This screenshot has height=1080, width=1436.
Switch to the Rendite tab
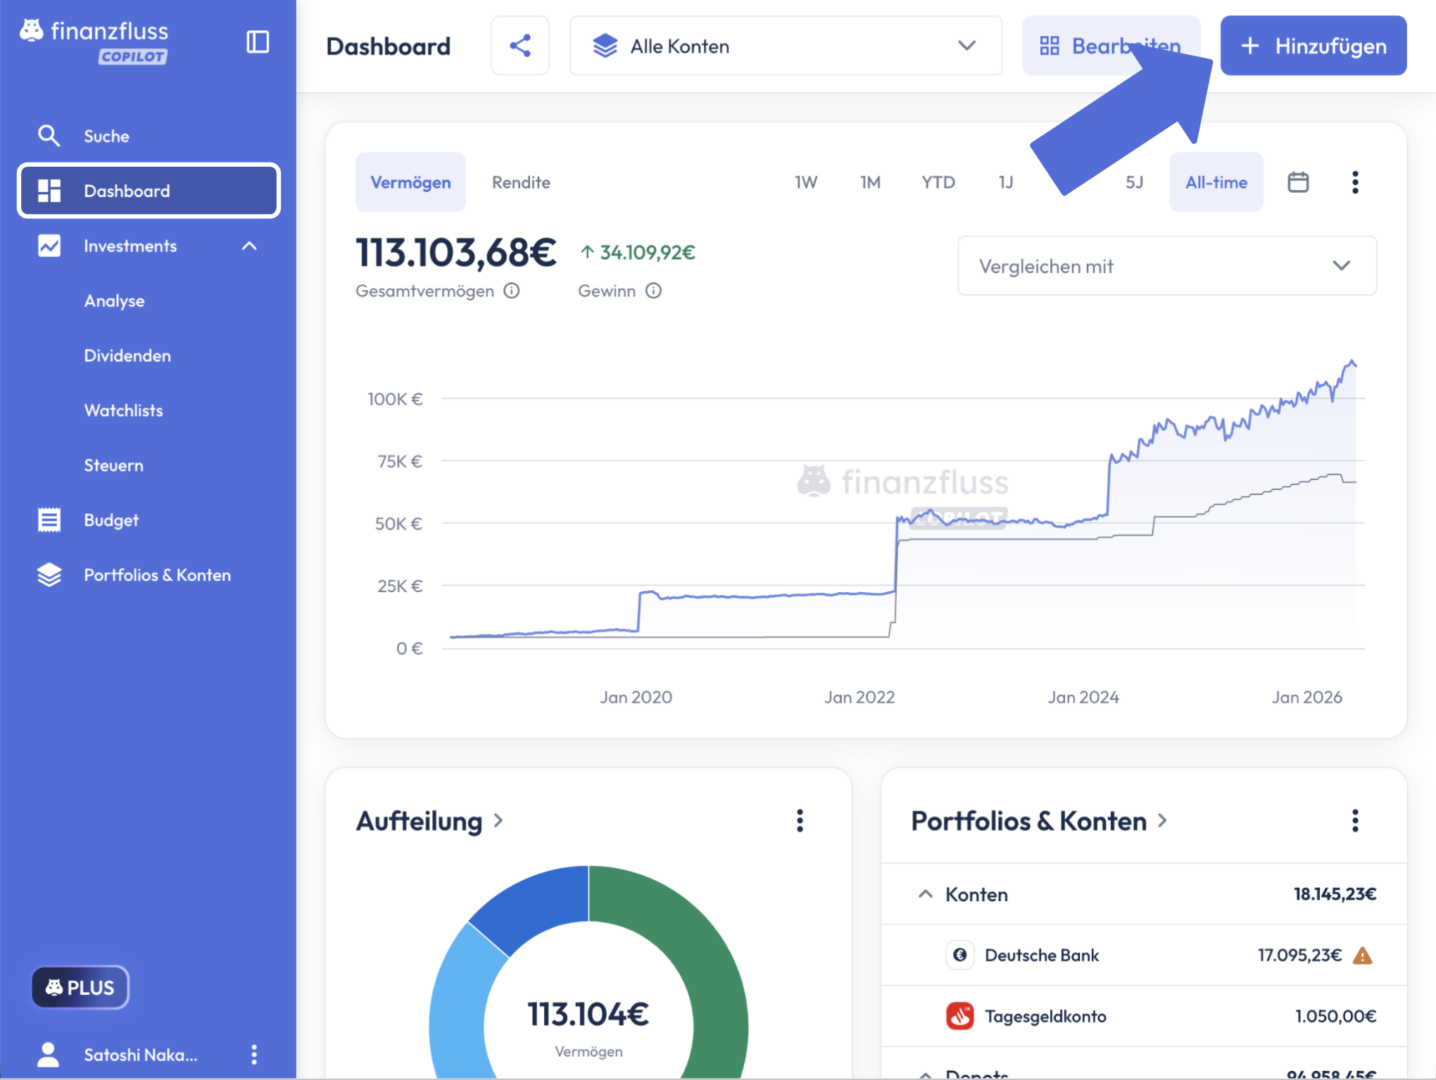pos(521,182)
